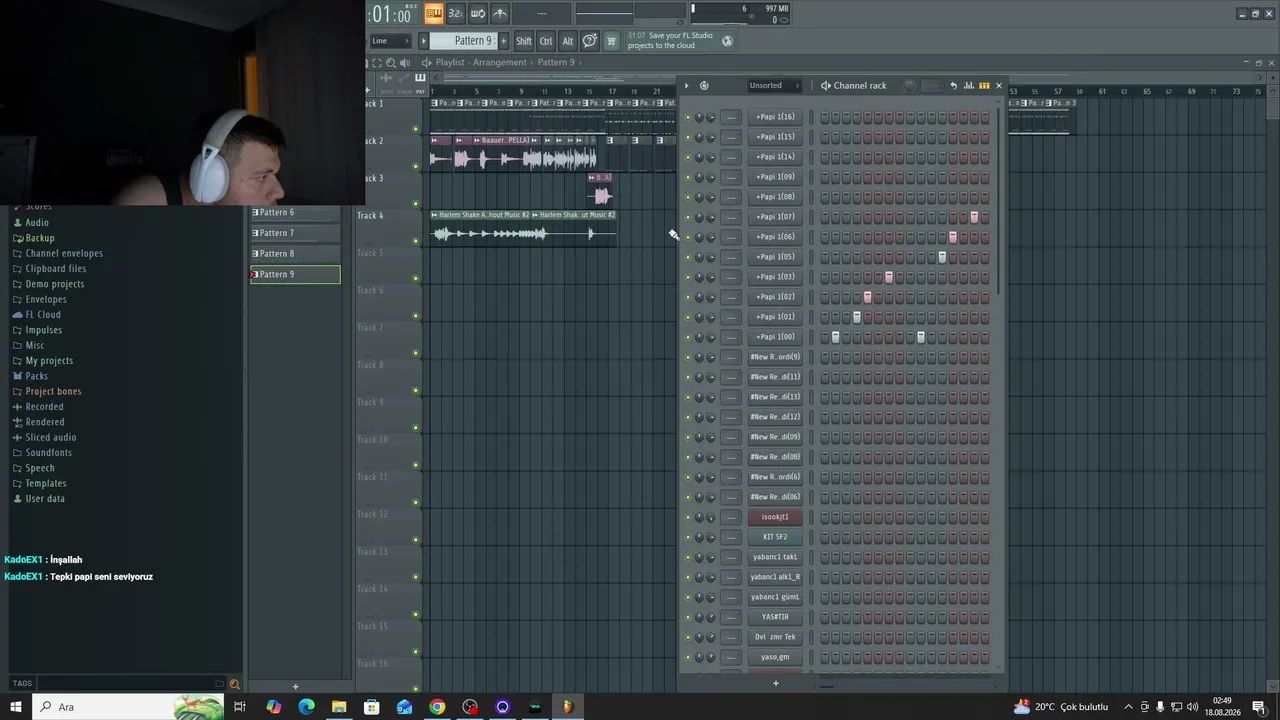The image size is (1280, 720).
Task: Click the globe icon beside cloud hint
Action: 727,41
